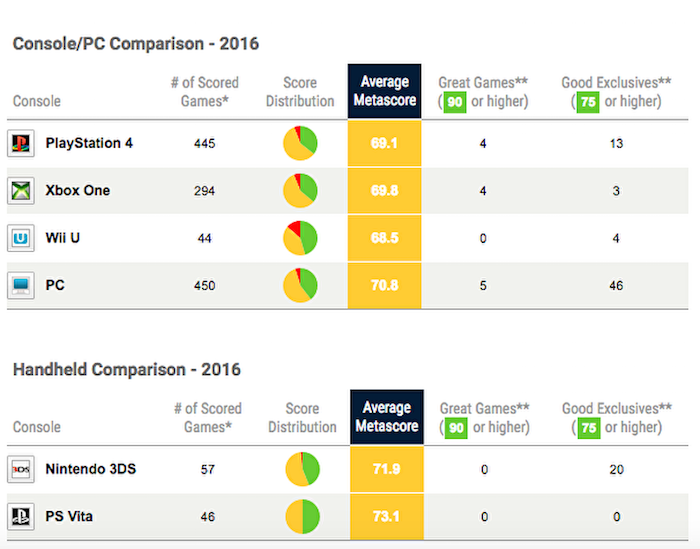This screenshot has height=549, width=700.
Task: Open the Nintendo 3DS link
Action: [91, 469]
